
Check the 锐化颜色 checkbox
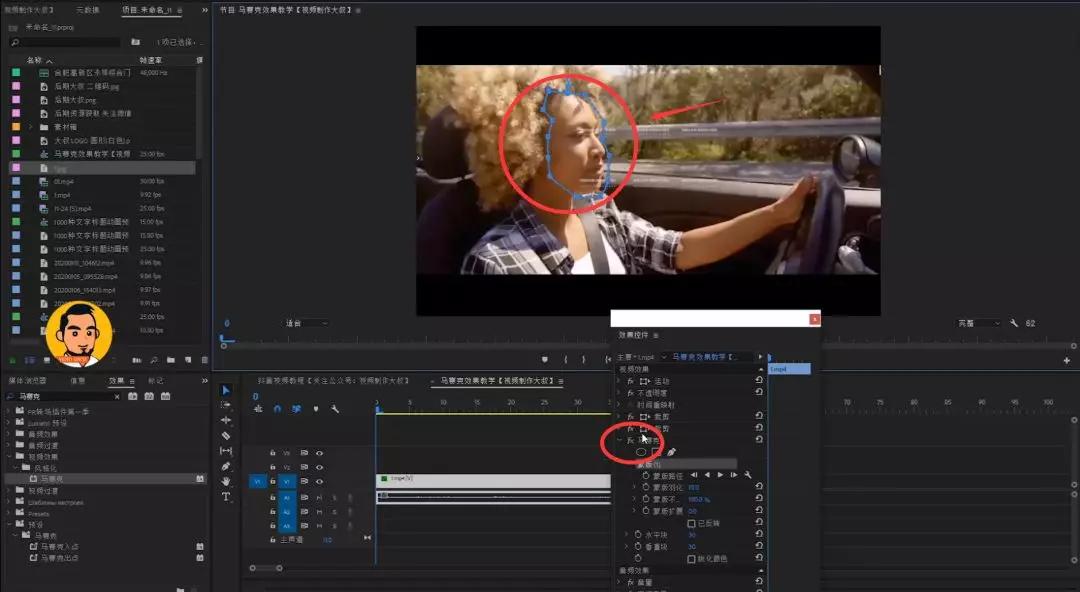692,559
